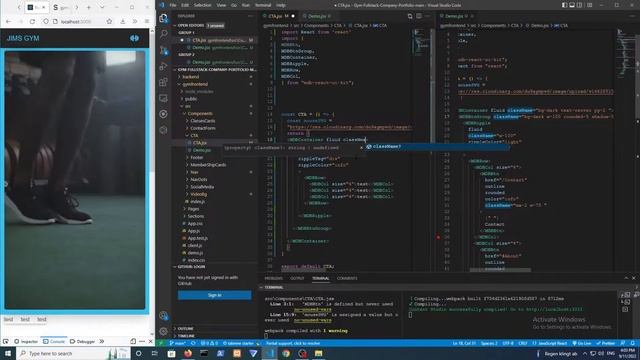
Task: Open client.js in the file tree
Action: click(195, 246)
